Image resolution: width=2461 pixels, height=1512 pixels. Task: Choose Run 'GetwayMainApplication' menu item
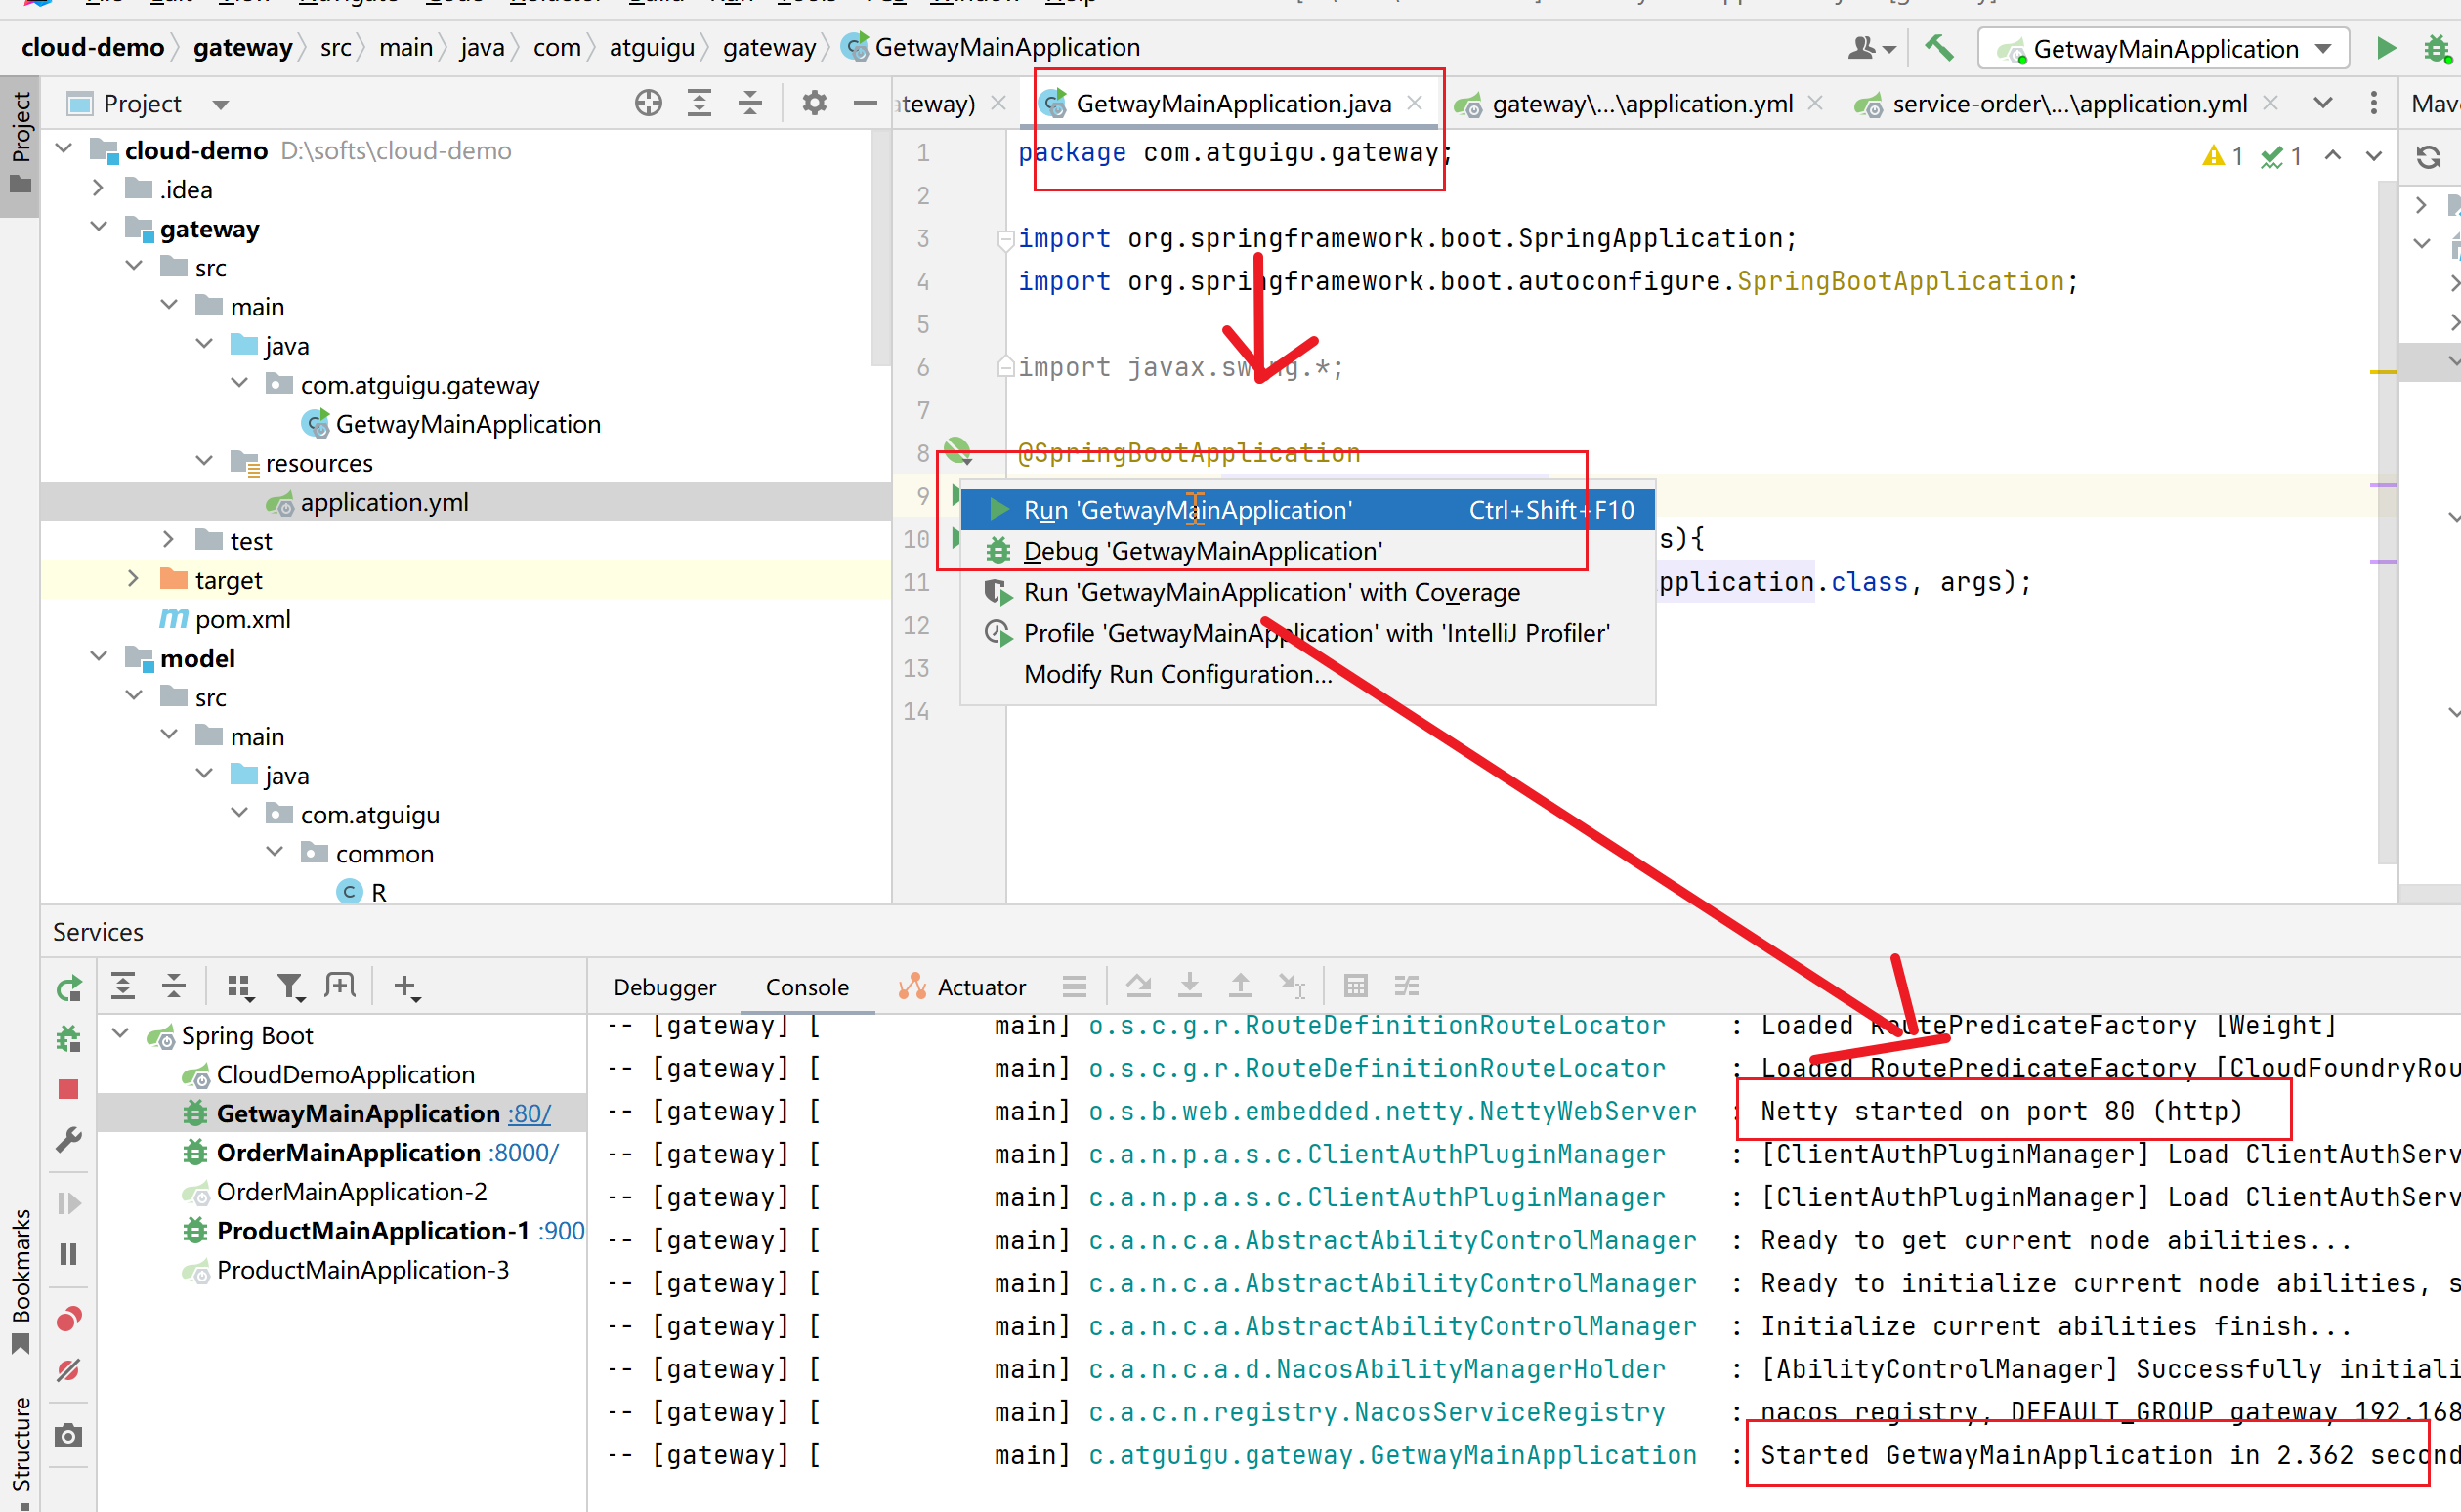1307,510
